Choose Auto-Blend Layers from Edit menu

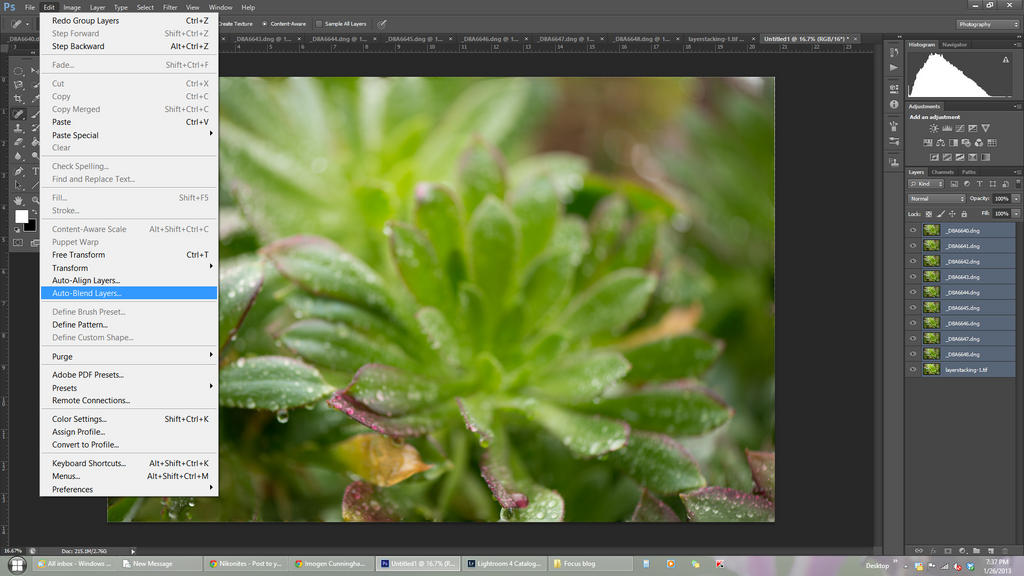point(86,293)
